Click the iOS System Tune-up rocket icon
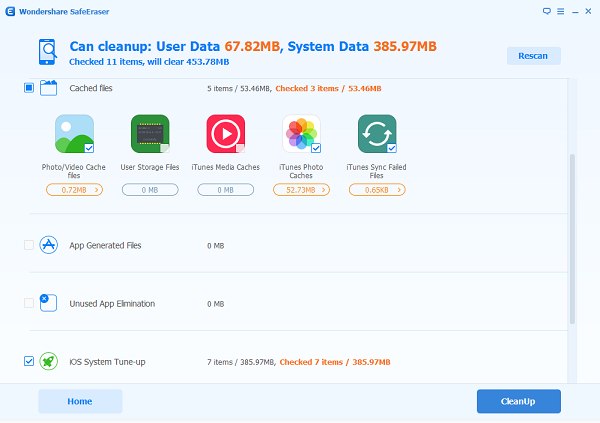Image resolution: width=600 pixels, height=423 pixels. click(49, 361)
